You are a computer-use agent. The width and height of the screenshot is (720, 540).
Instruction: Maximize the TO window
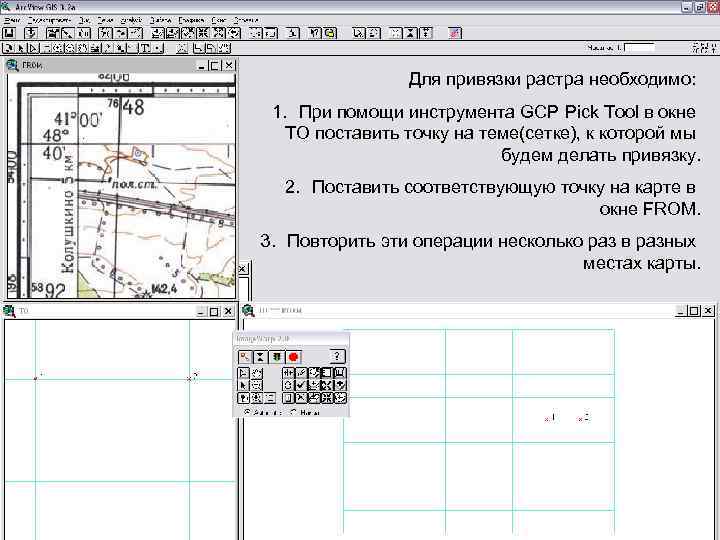pyautogui.click(x=214, y=311)
